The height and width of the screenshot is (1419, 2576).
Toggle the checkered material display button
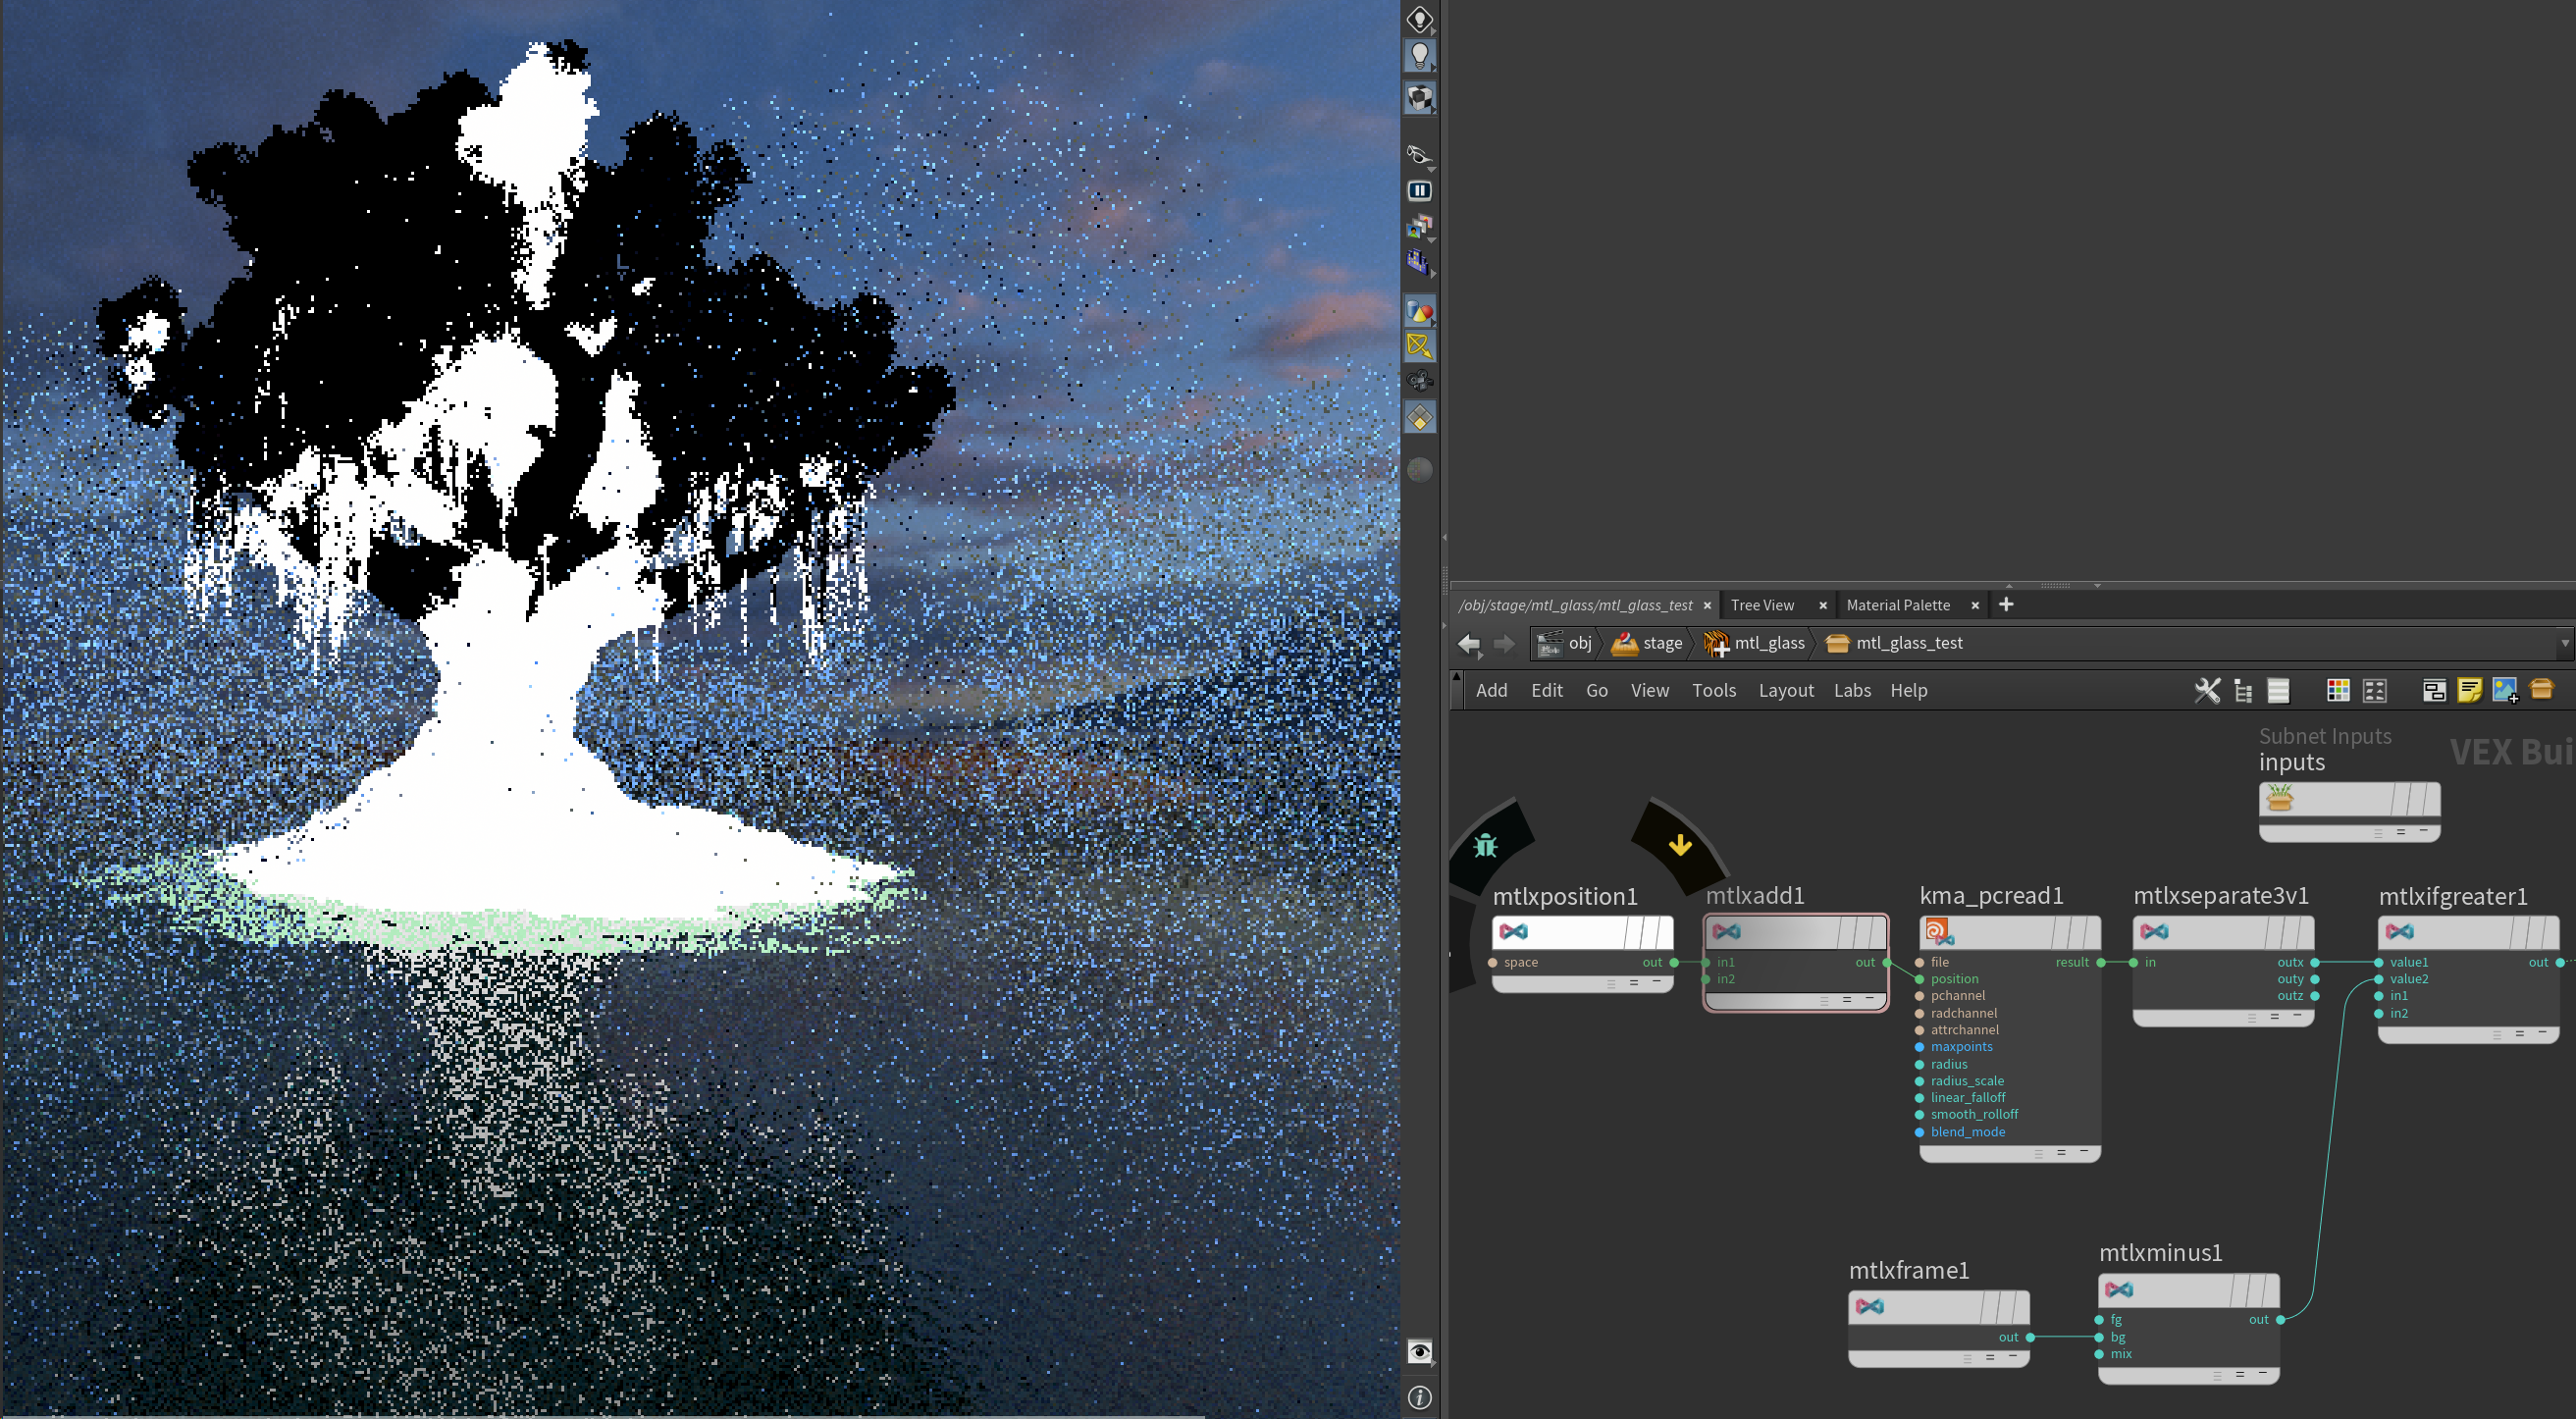1419,98
